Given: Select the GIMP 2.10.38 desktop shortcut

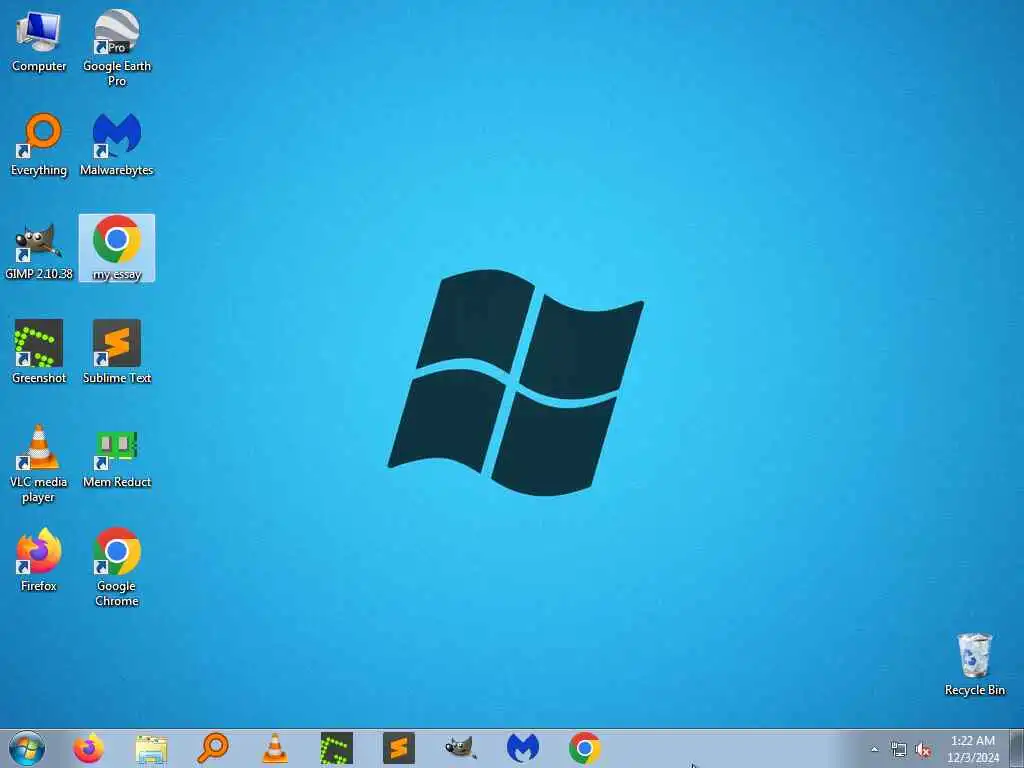Looking at the screenshot, I should (39, 249).
